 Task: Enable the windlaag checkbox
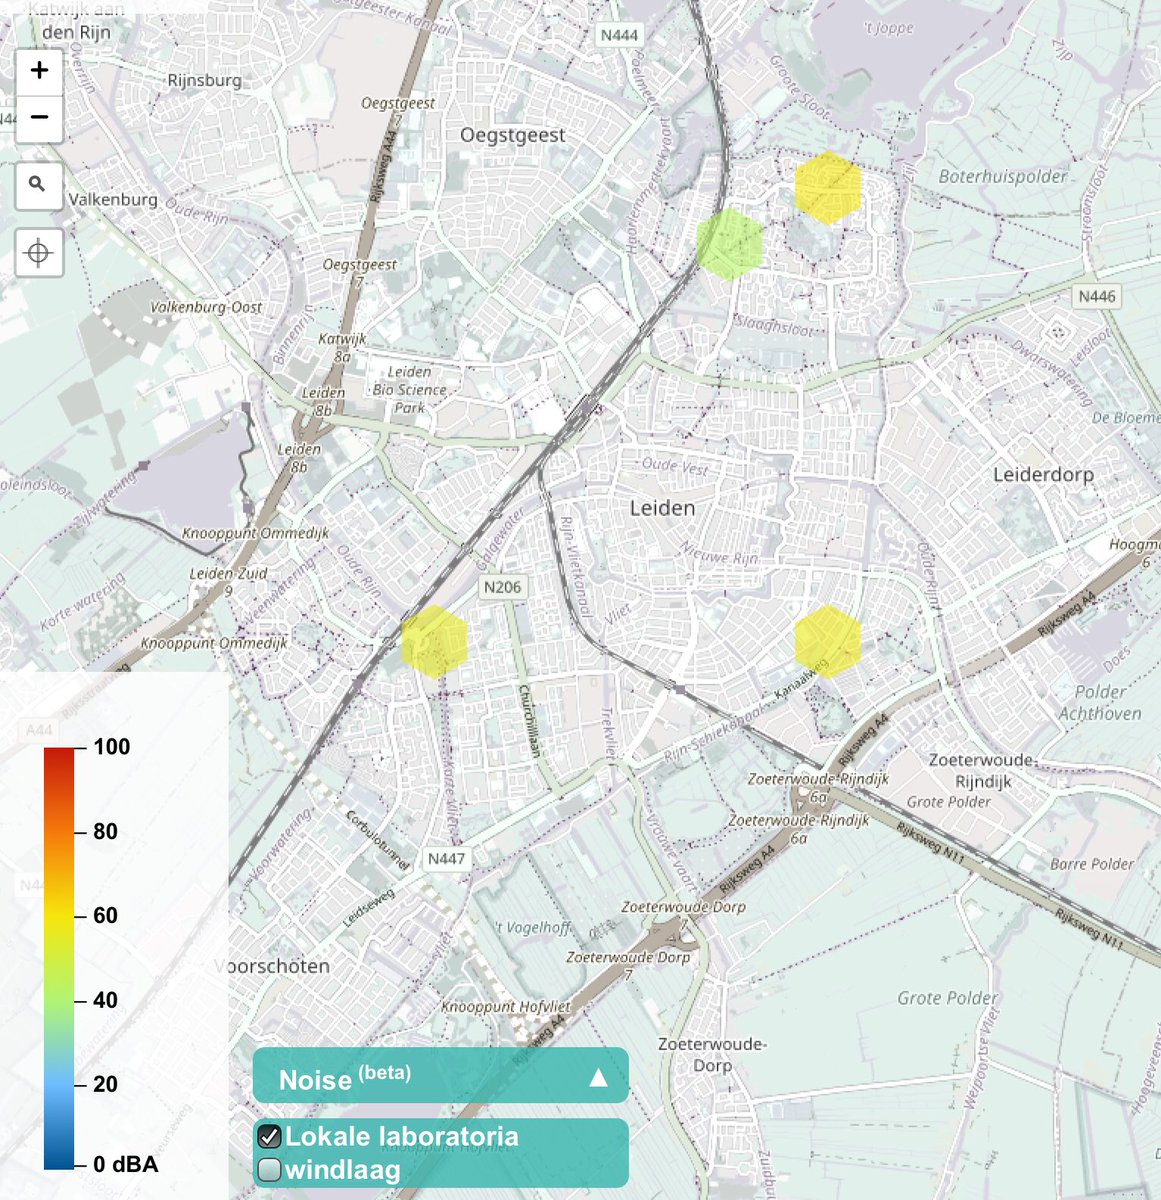[x=269, y=1169]
